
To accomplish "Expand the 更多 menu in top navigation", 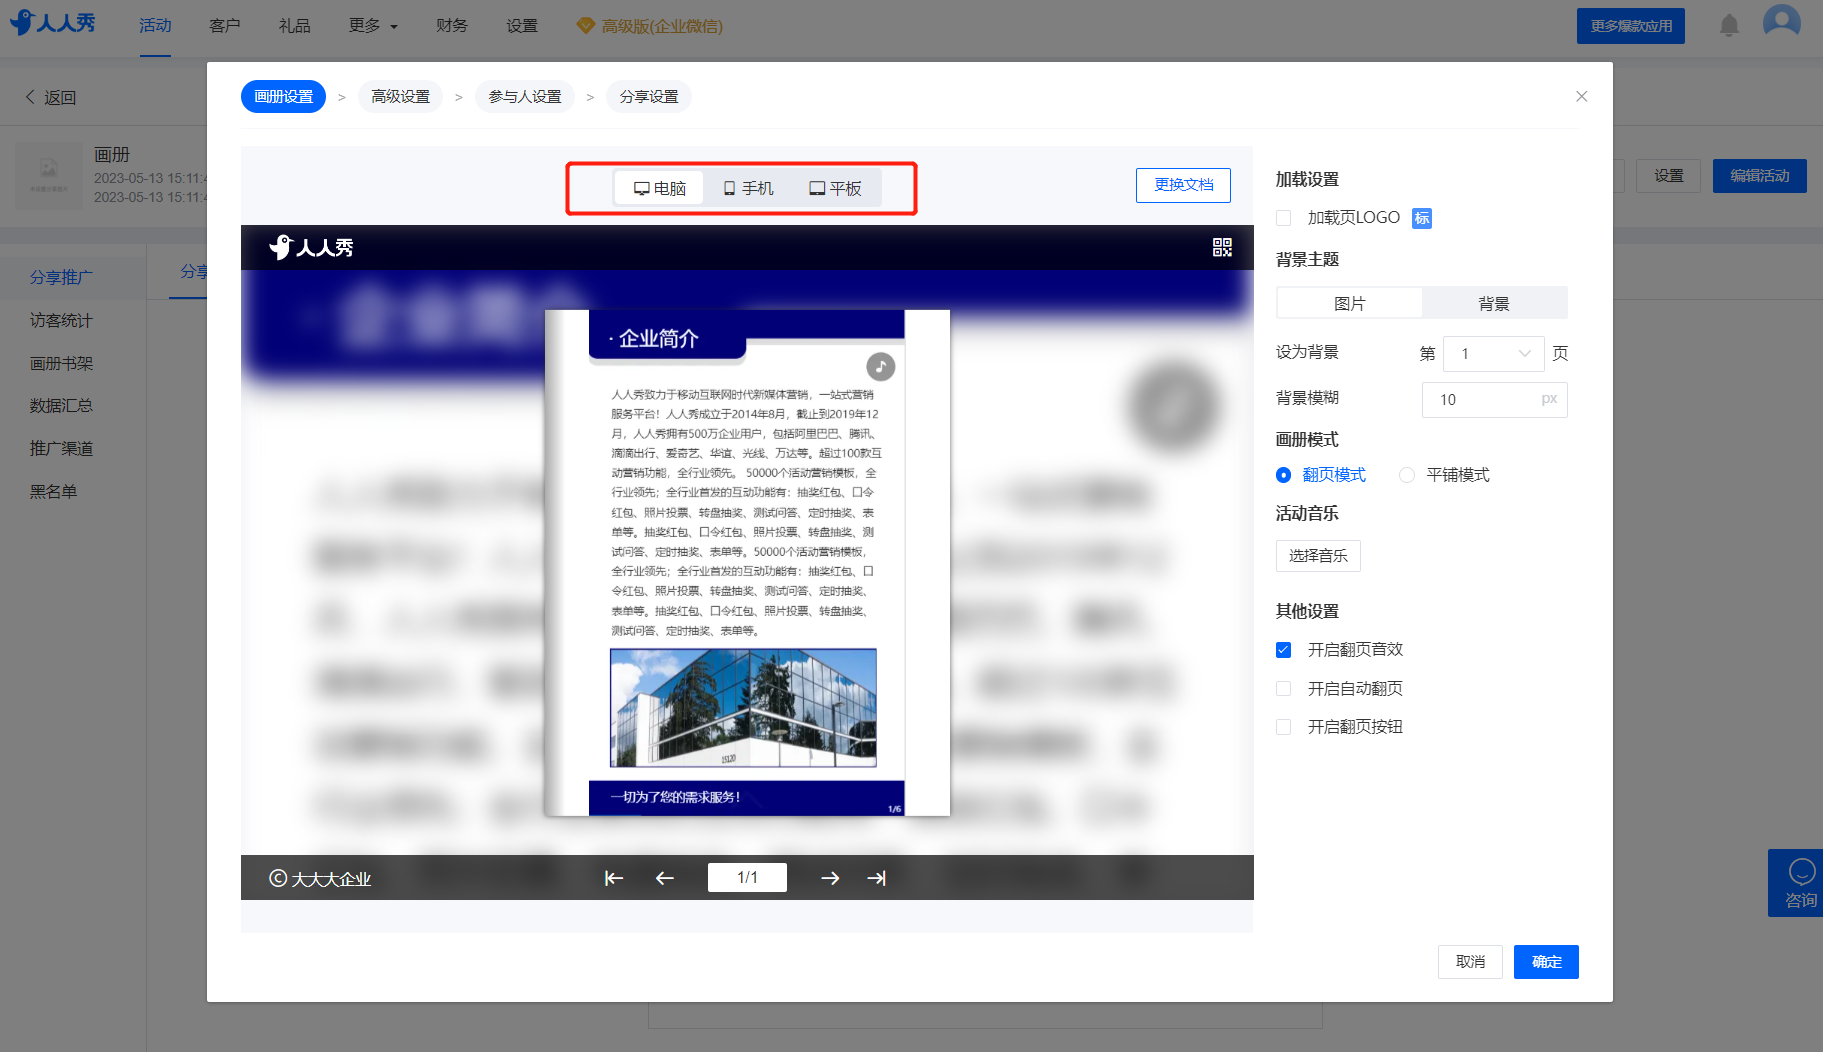I will (x=373, y=26).
